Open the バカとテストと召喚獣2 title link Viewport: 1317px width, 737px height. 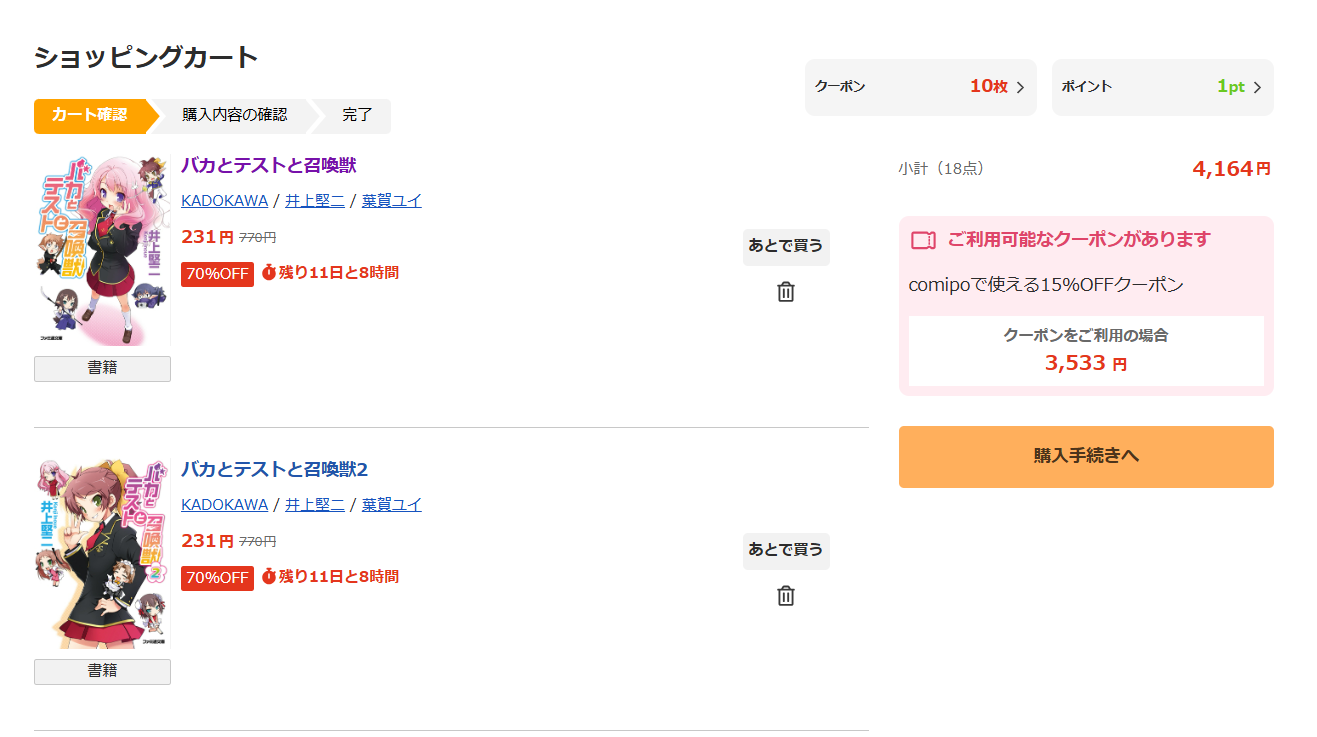(x=275, y=470)
